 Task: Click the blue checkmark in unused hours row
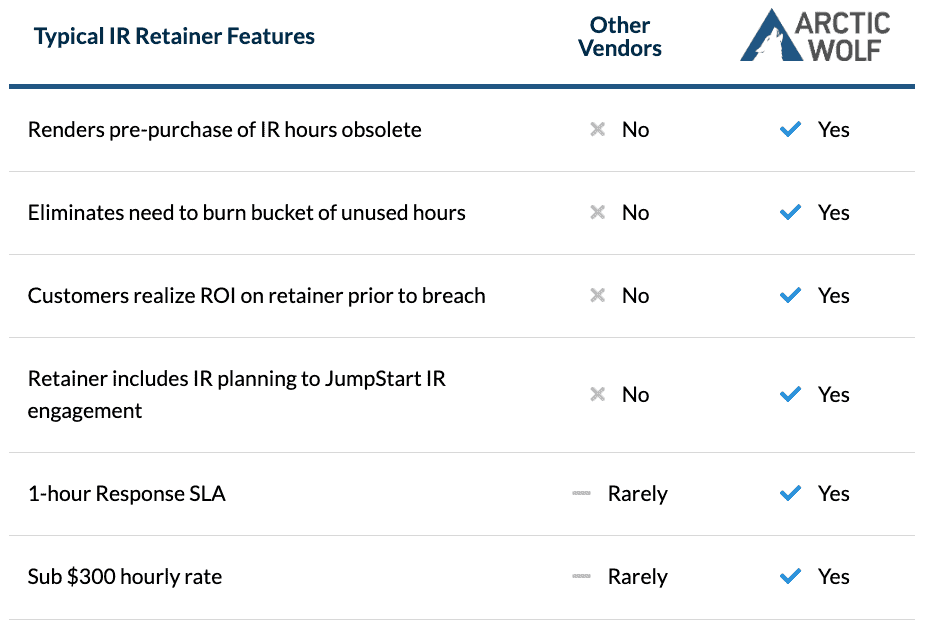click(790, 212)
